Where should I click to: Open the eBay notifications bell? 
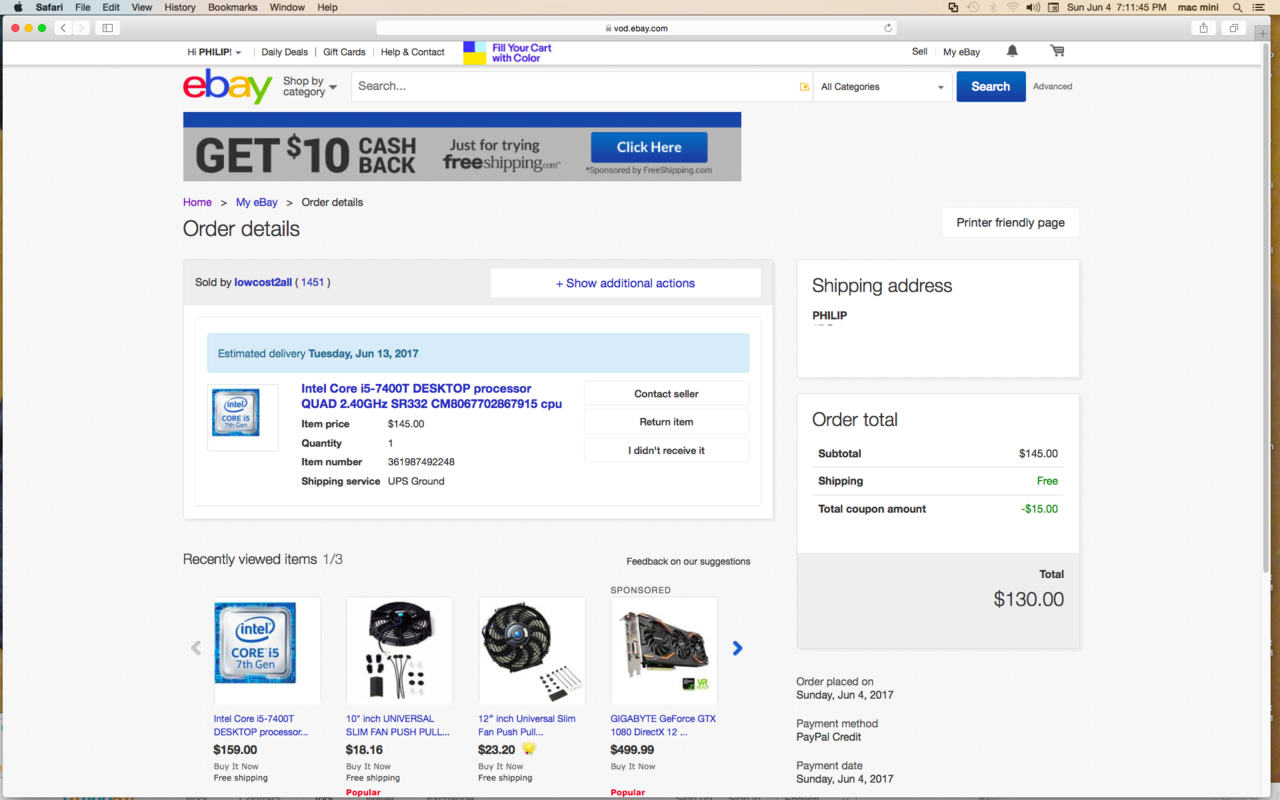click(1012, 51)
